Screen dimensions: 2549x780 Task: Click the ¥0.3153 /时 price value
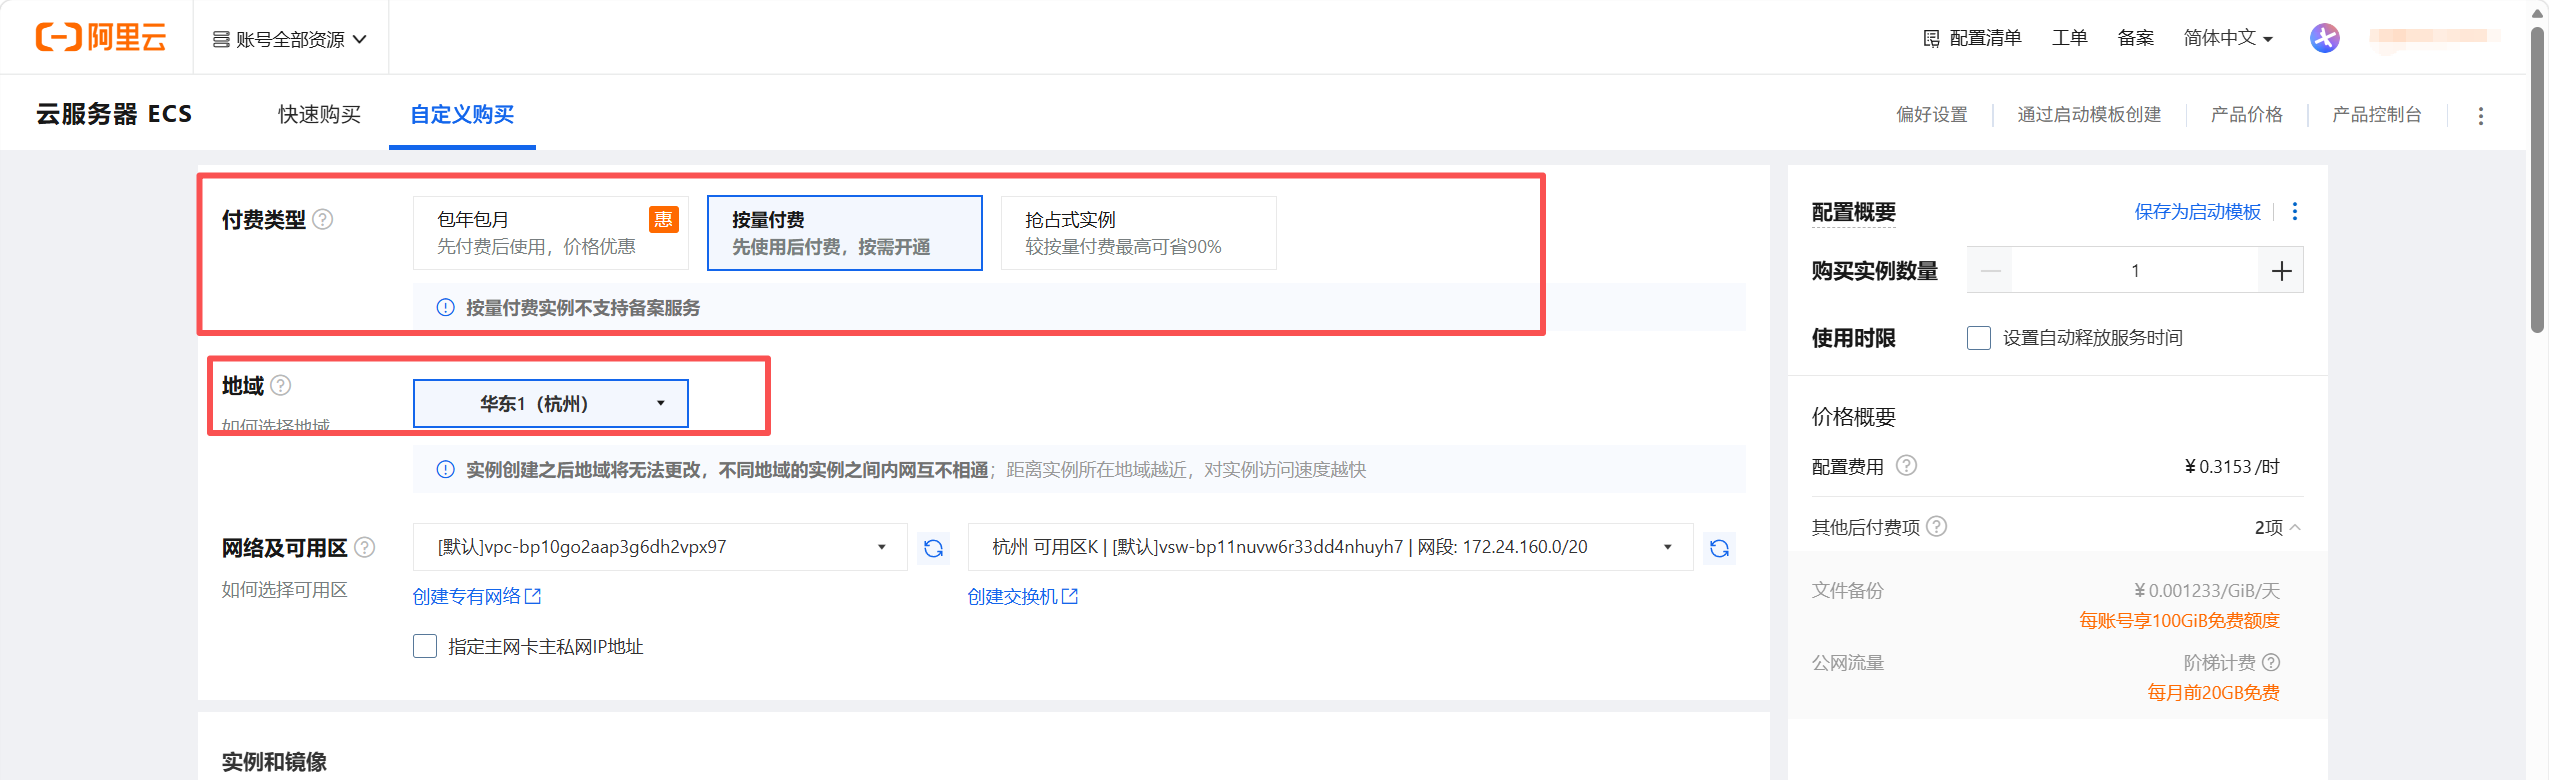click(x=2232, y=467)
